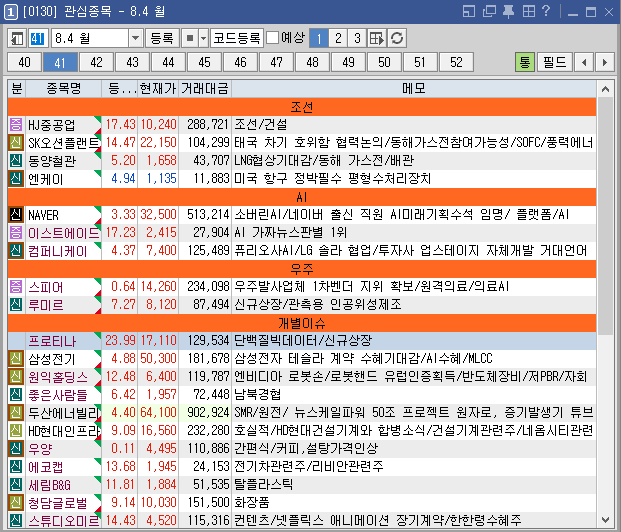Viewport: 621px width, 532px height.
Task: Switch to group tab 50
Action: tap(384, 62)
